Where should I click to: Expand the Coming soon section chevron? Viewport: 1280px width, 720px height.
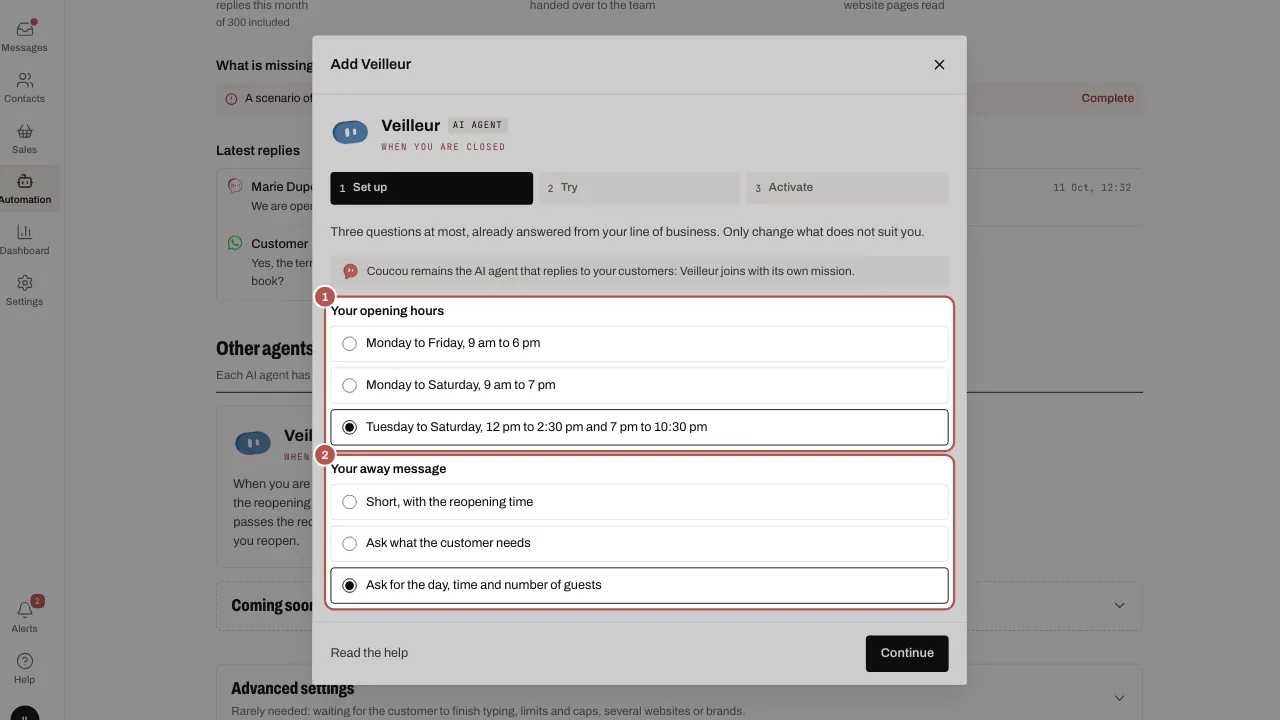coord(1119,605)
